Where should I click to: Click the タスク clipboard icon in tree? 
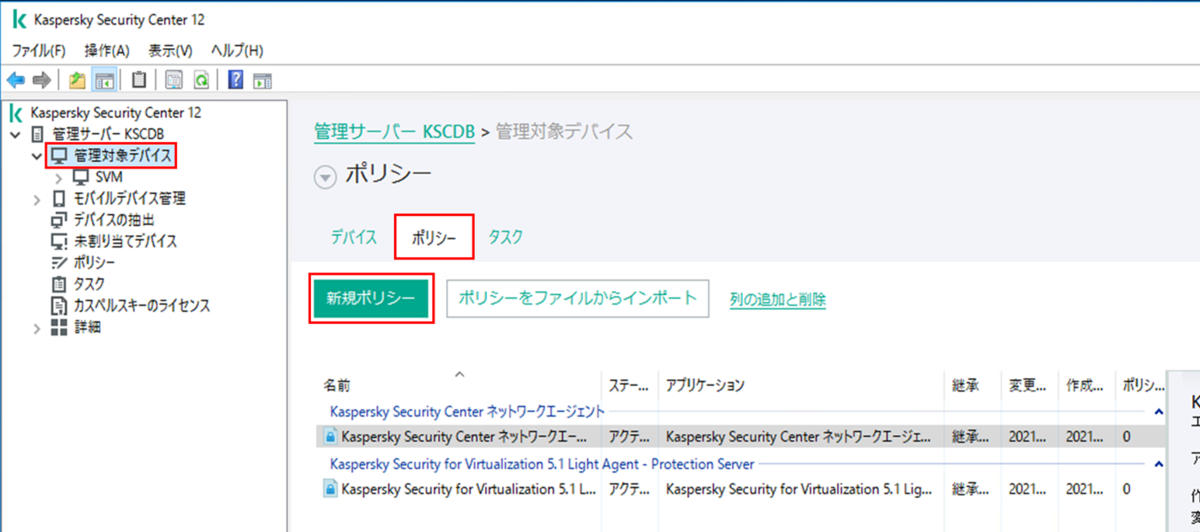click(x=58, y=284)
